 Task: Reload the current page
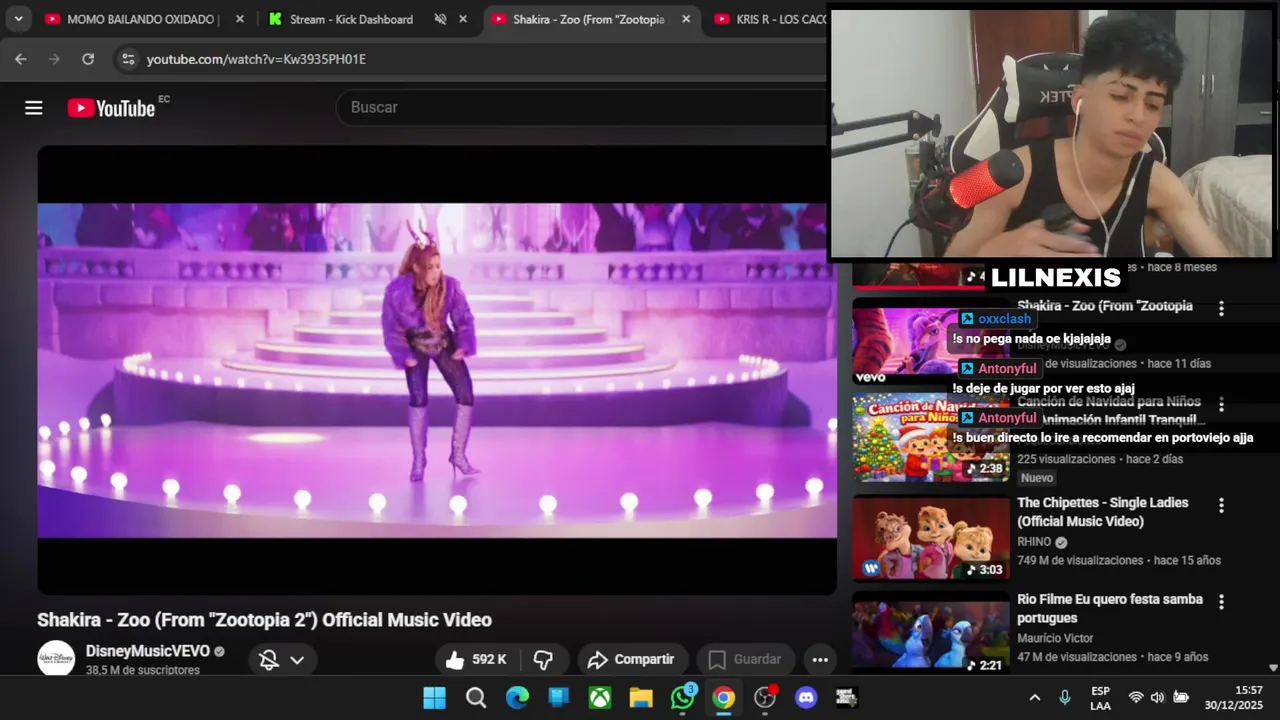[x=88, y=59]
